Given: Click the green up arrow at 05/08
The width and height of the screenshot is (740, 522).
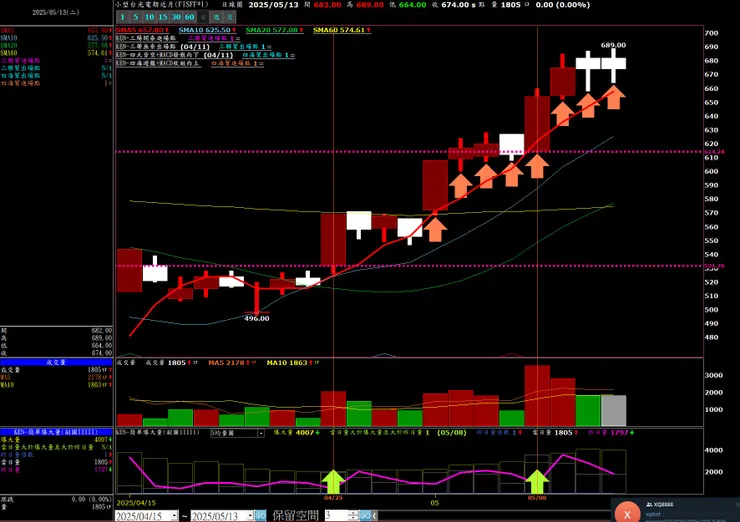Looking at the screenshot, I should (x=537, y=481).
